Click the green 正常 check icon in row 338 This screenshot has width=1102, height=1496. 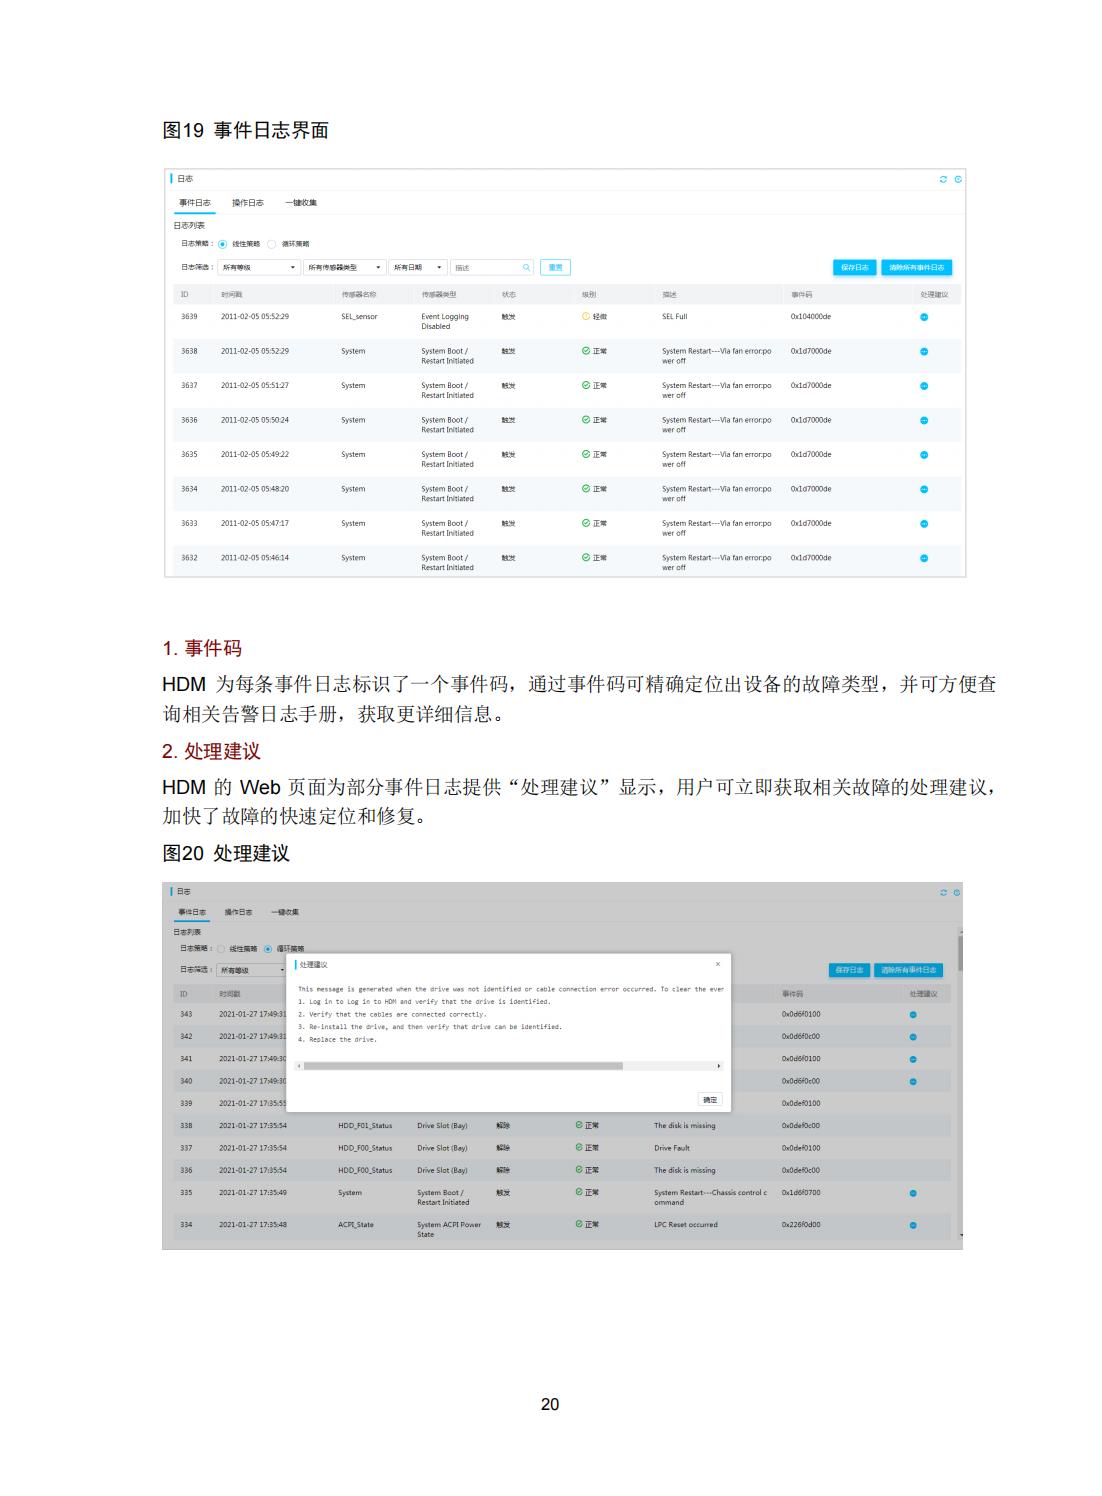(x=579, y=1125)
